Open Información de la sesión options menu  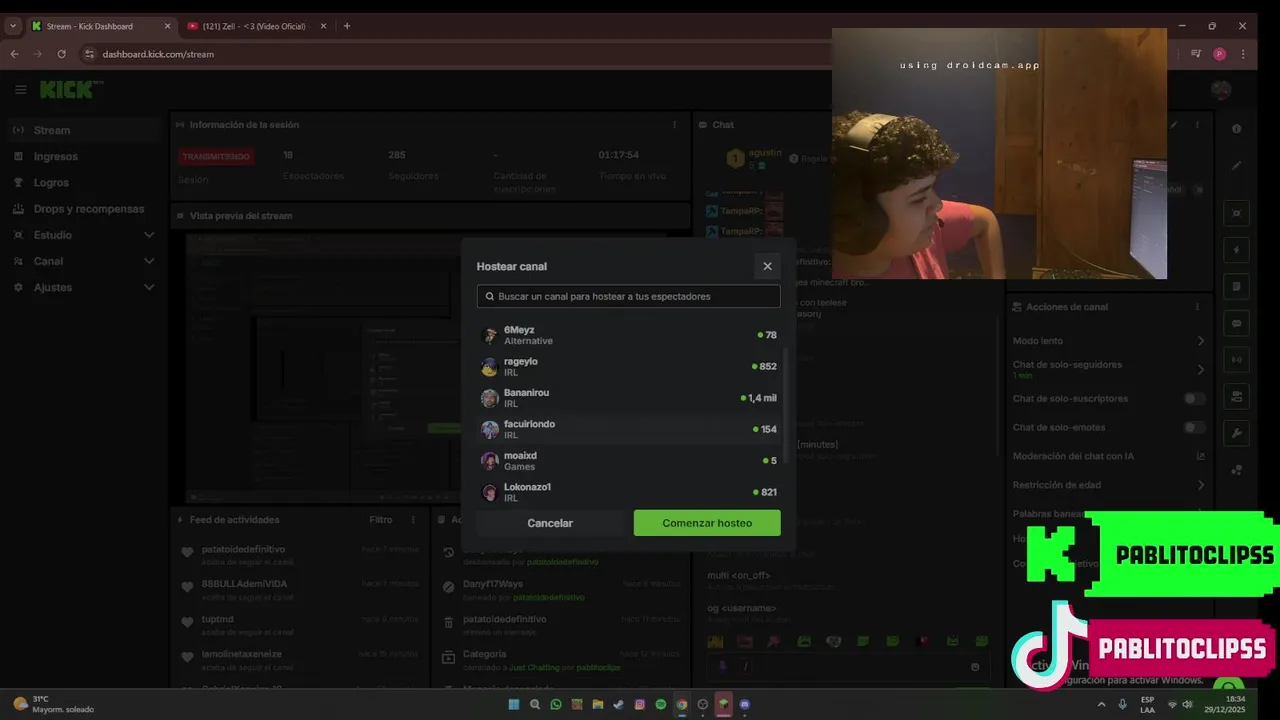coord(674,125)
